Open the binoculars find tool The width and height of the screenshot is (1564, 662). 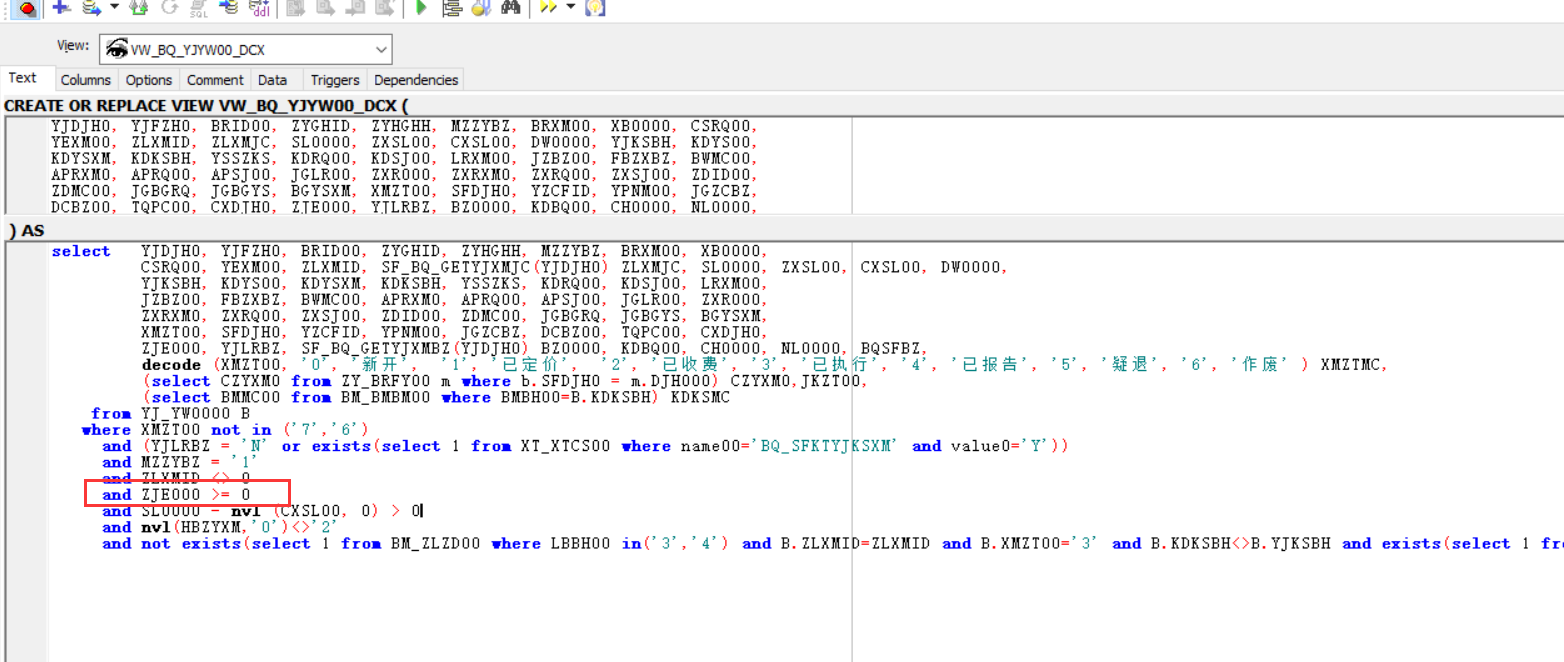511,8
